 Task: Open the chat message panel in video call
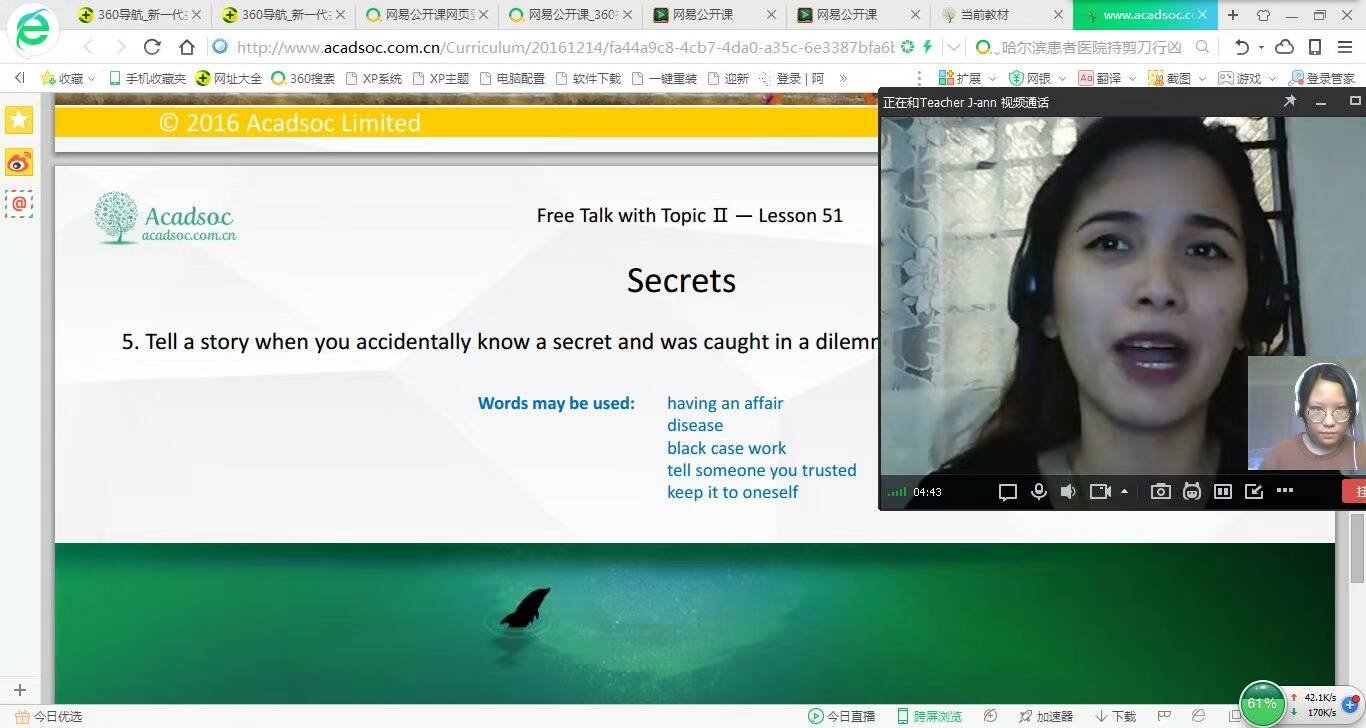(x=1008, y=491)
